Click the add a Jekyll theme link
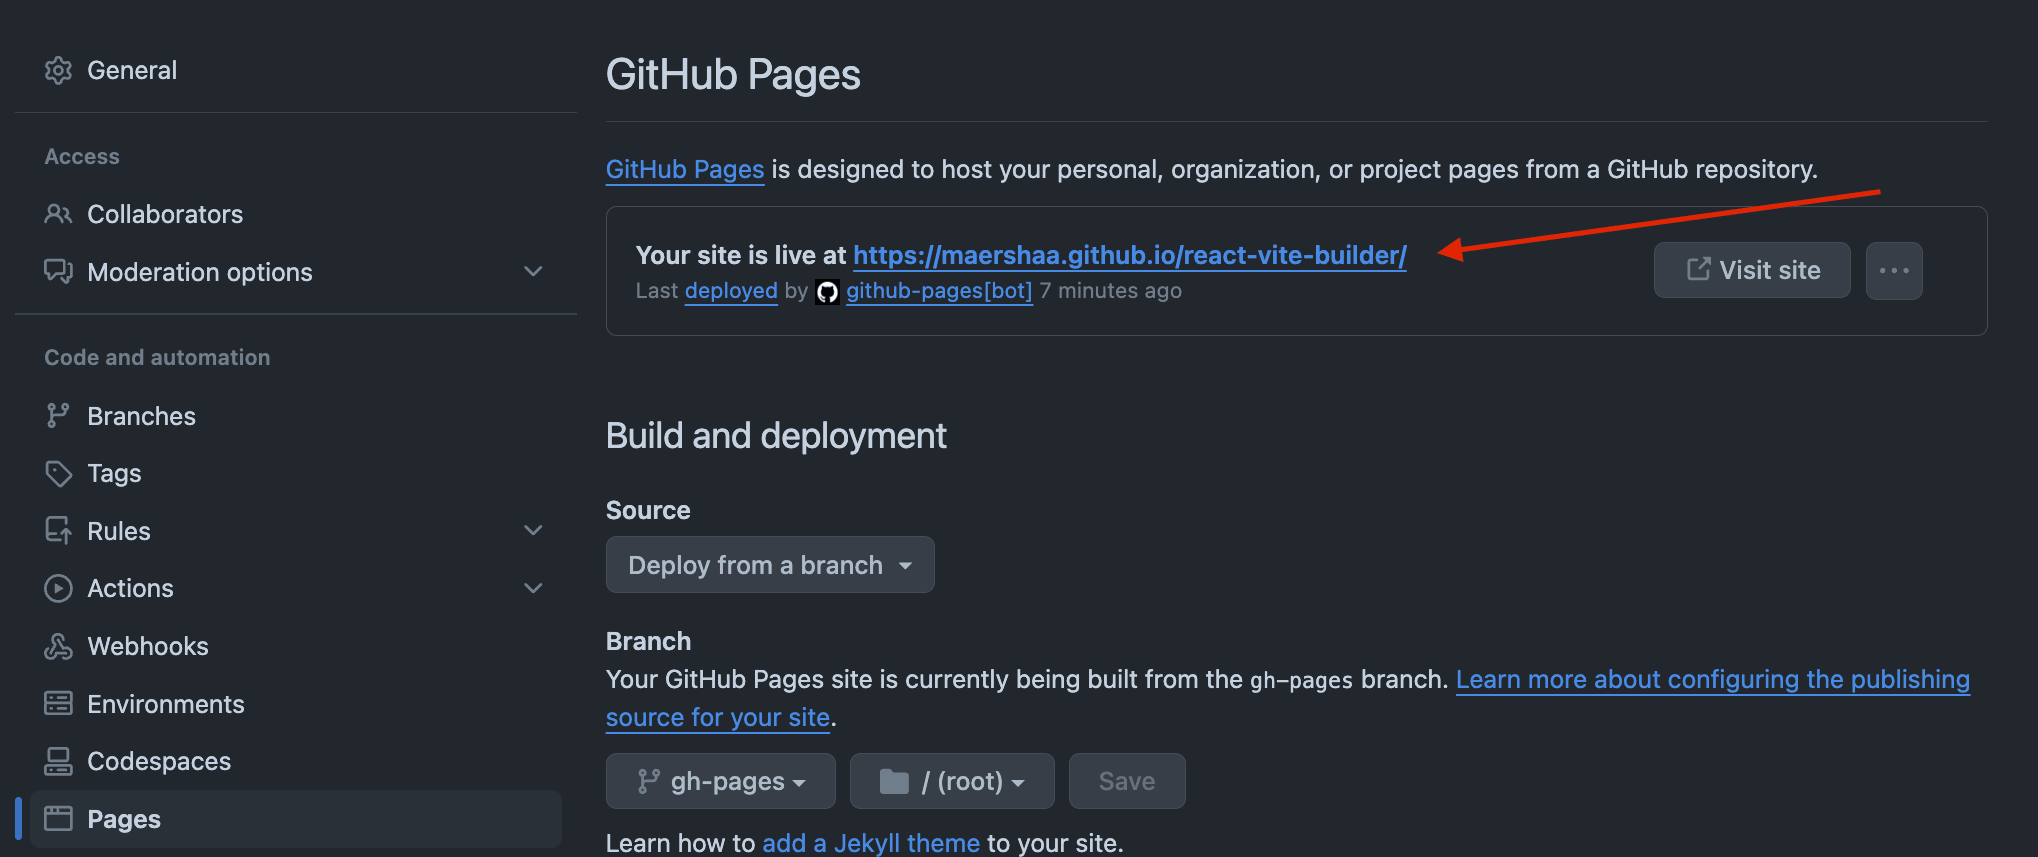Screen dimensions: 2038x857 [870, 843]
